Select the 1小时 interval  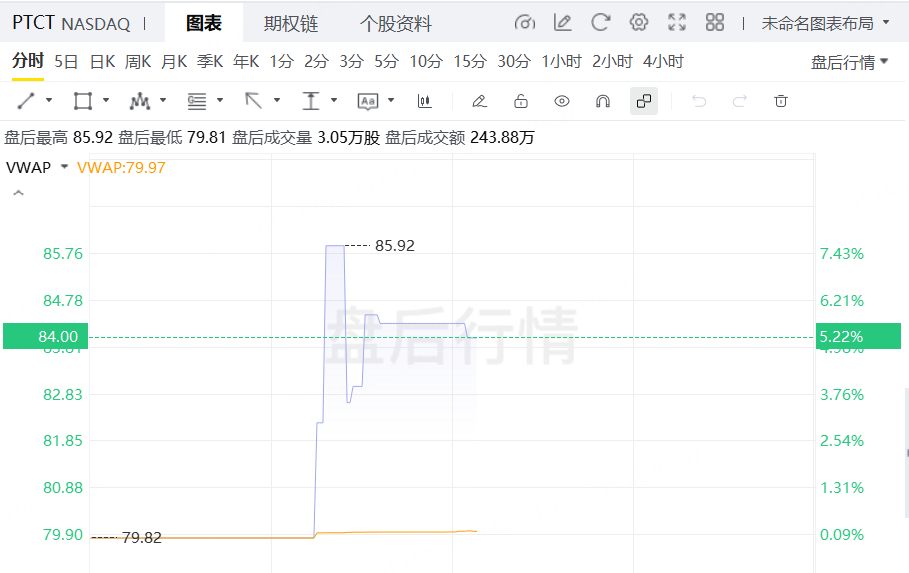tap(562, 61)
